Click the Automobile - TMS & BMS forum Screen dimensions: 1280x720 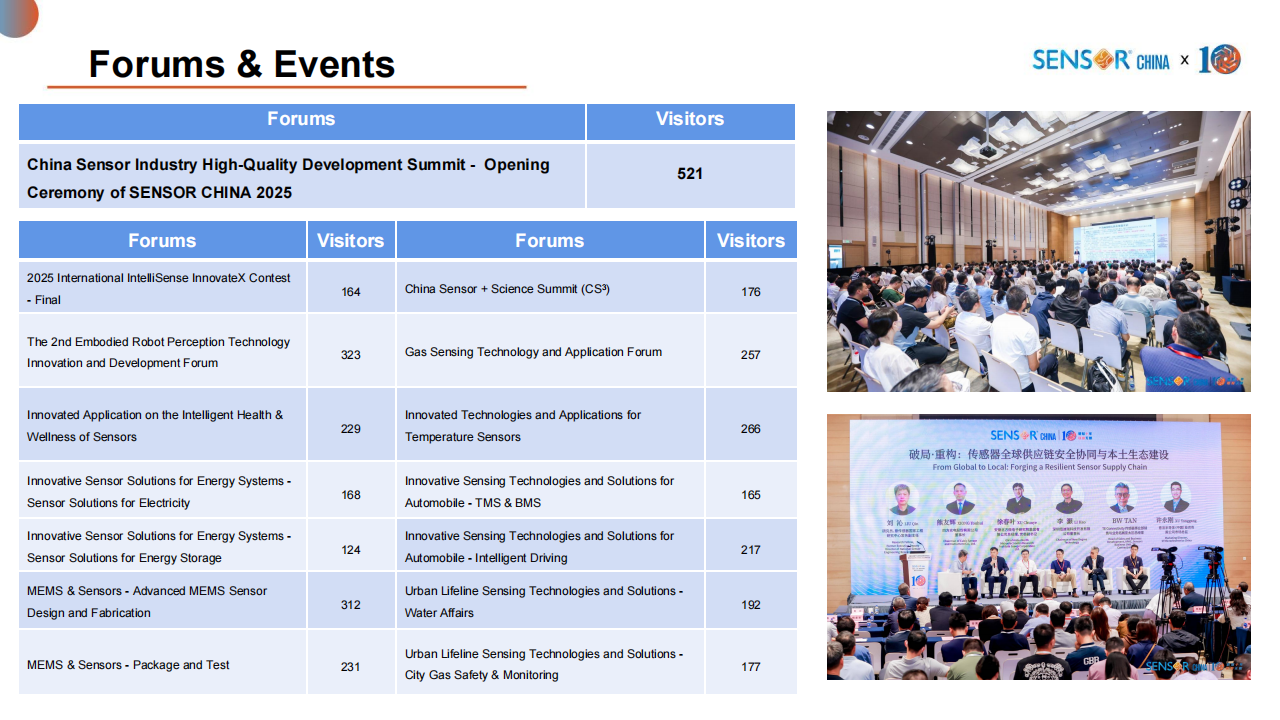(x=539, y=492)
